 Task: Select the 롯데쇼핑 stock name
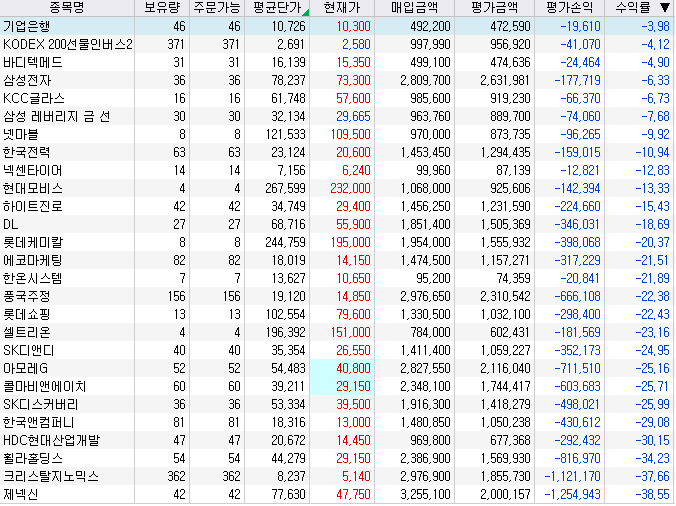(26, 315)
